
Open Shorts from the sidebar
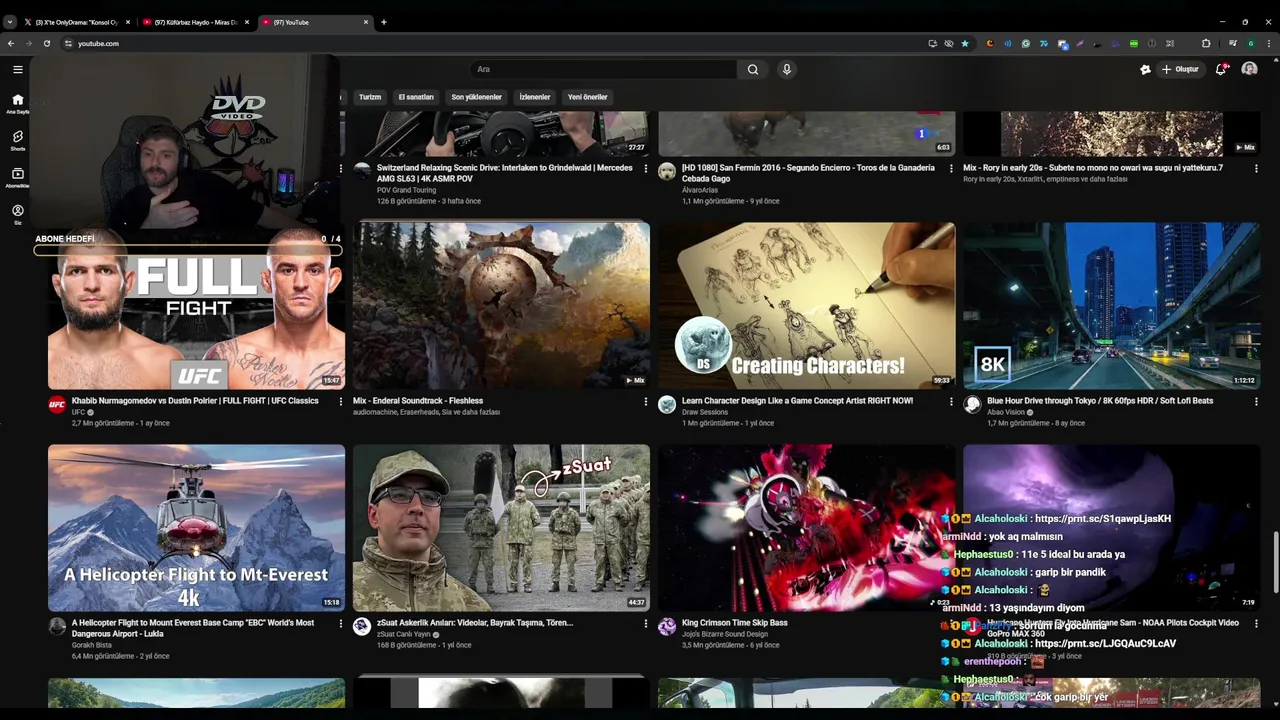[x=17, y=140]
